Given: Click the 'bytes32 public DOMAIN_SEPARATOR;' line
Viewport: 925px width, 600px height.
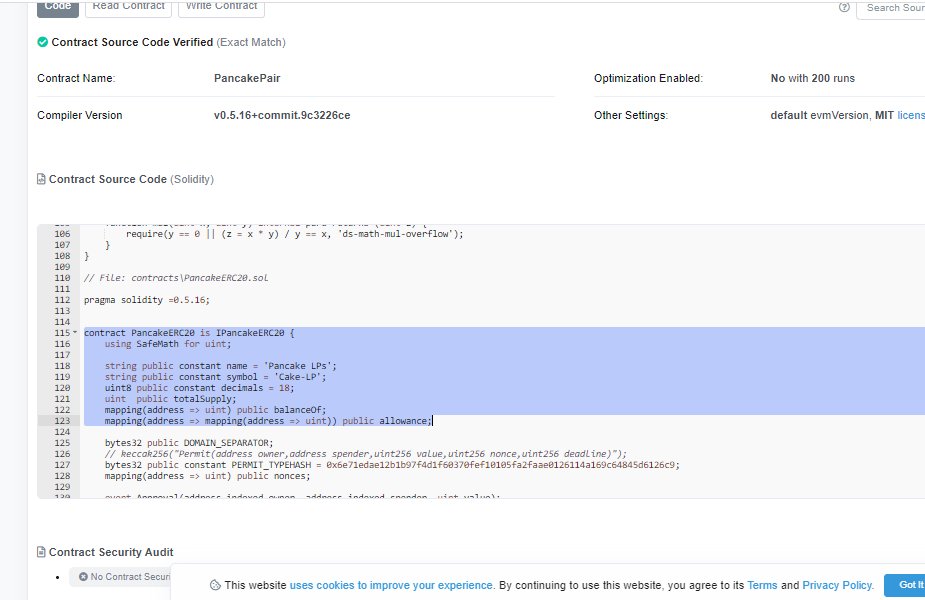Looking at the screenshot, I should (189, 443).
